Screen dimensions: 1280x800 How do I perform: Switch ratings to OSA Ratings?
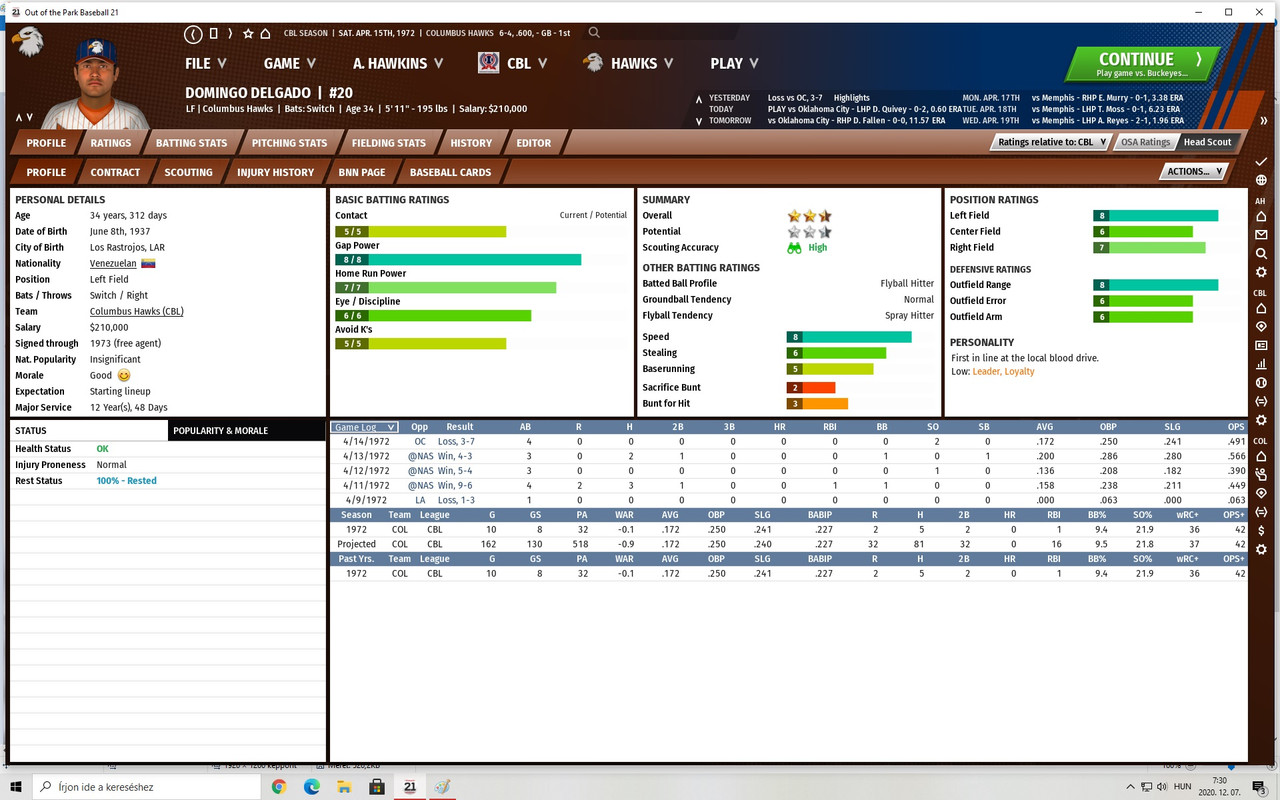1145,142
